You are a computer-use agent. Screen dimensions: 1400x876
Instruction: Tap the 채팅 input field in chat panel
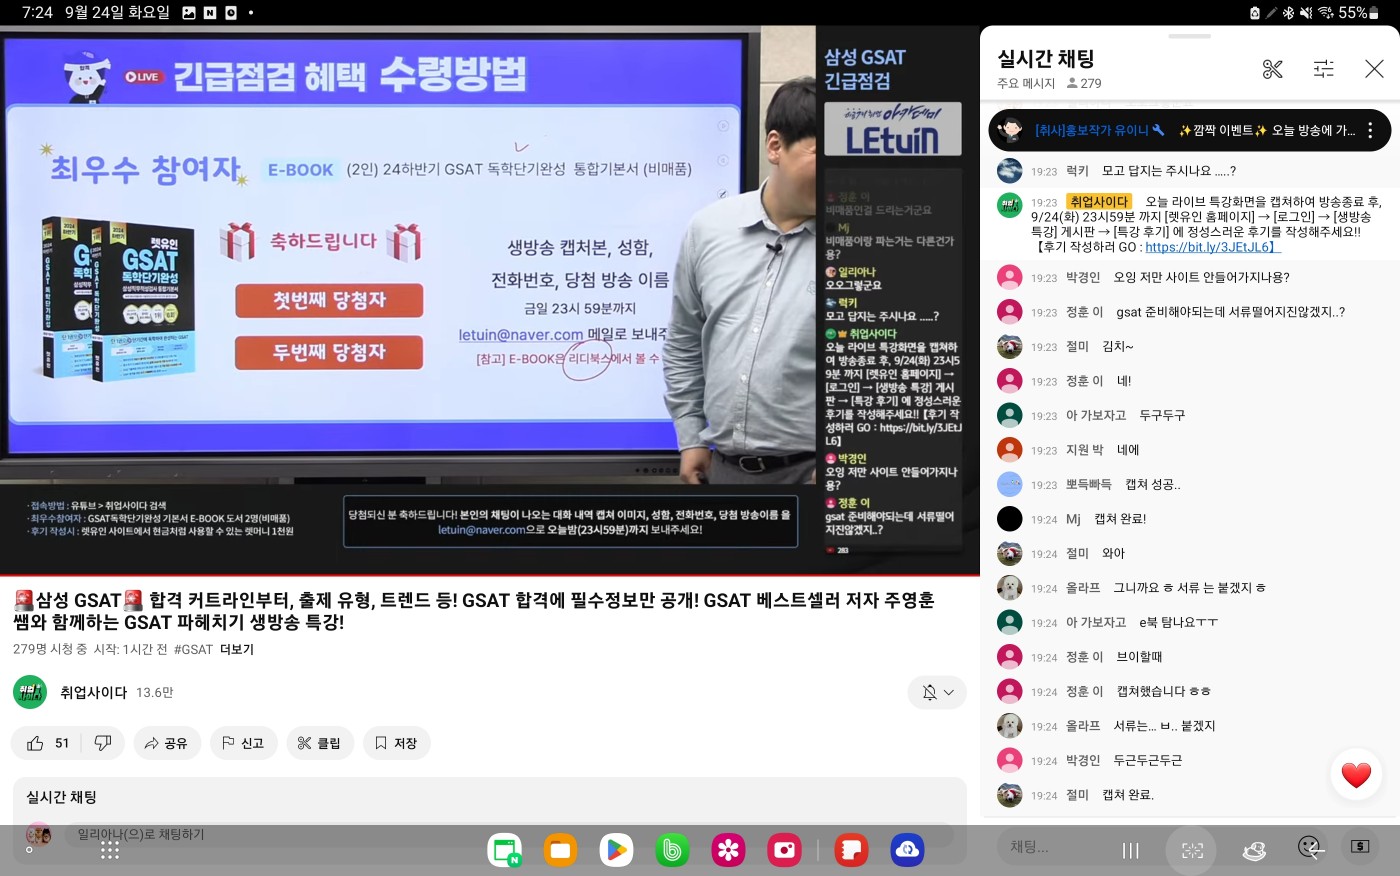[1050, 847]
